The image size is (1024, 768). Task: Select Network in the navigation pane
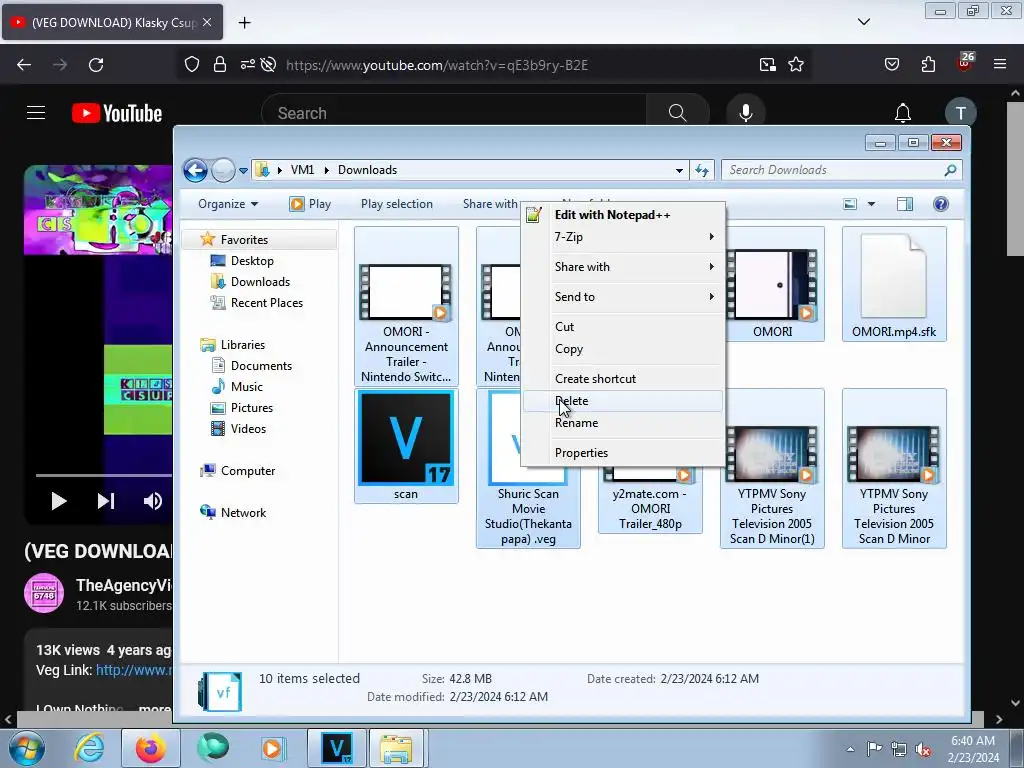coord(243,513)
